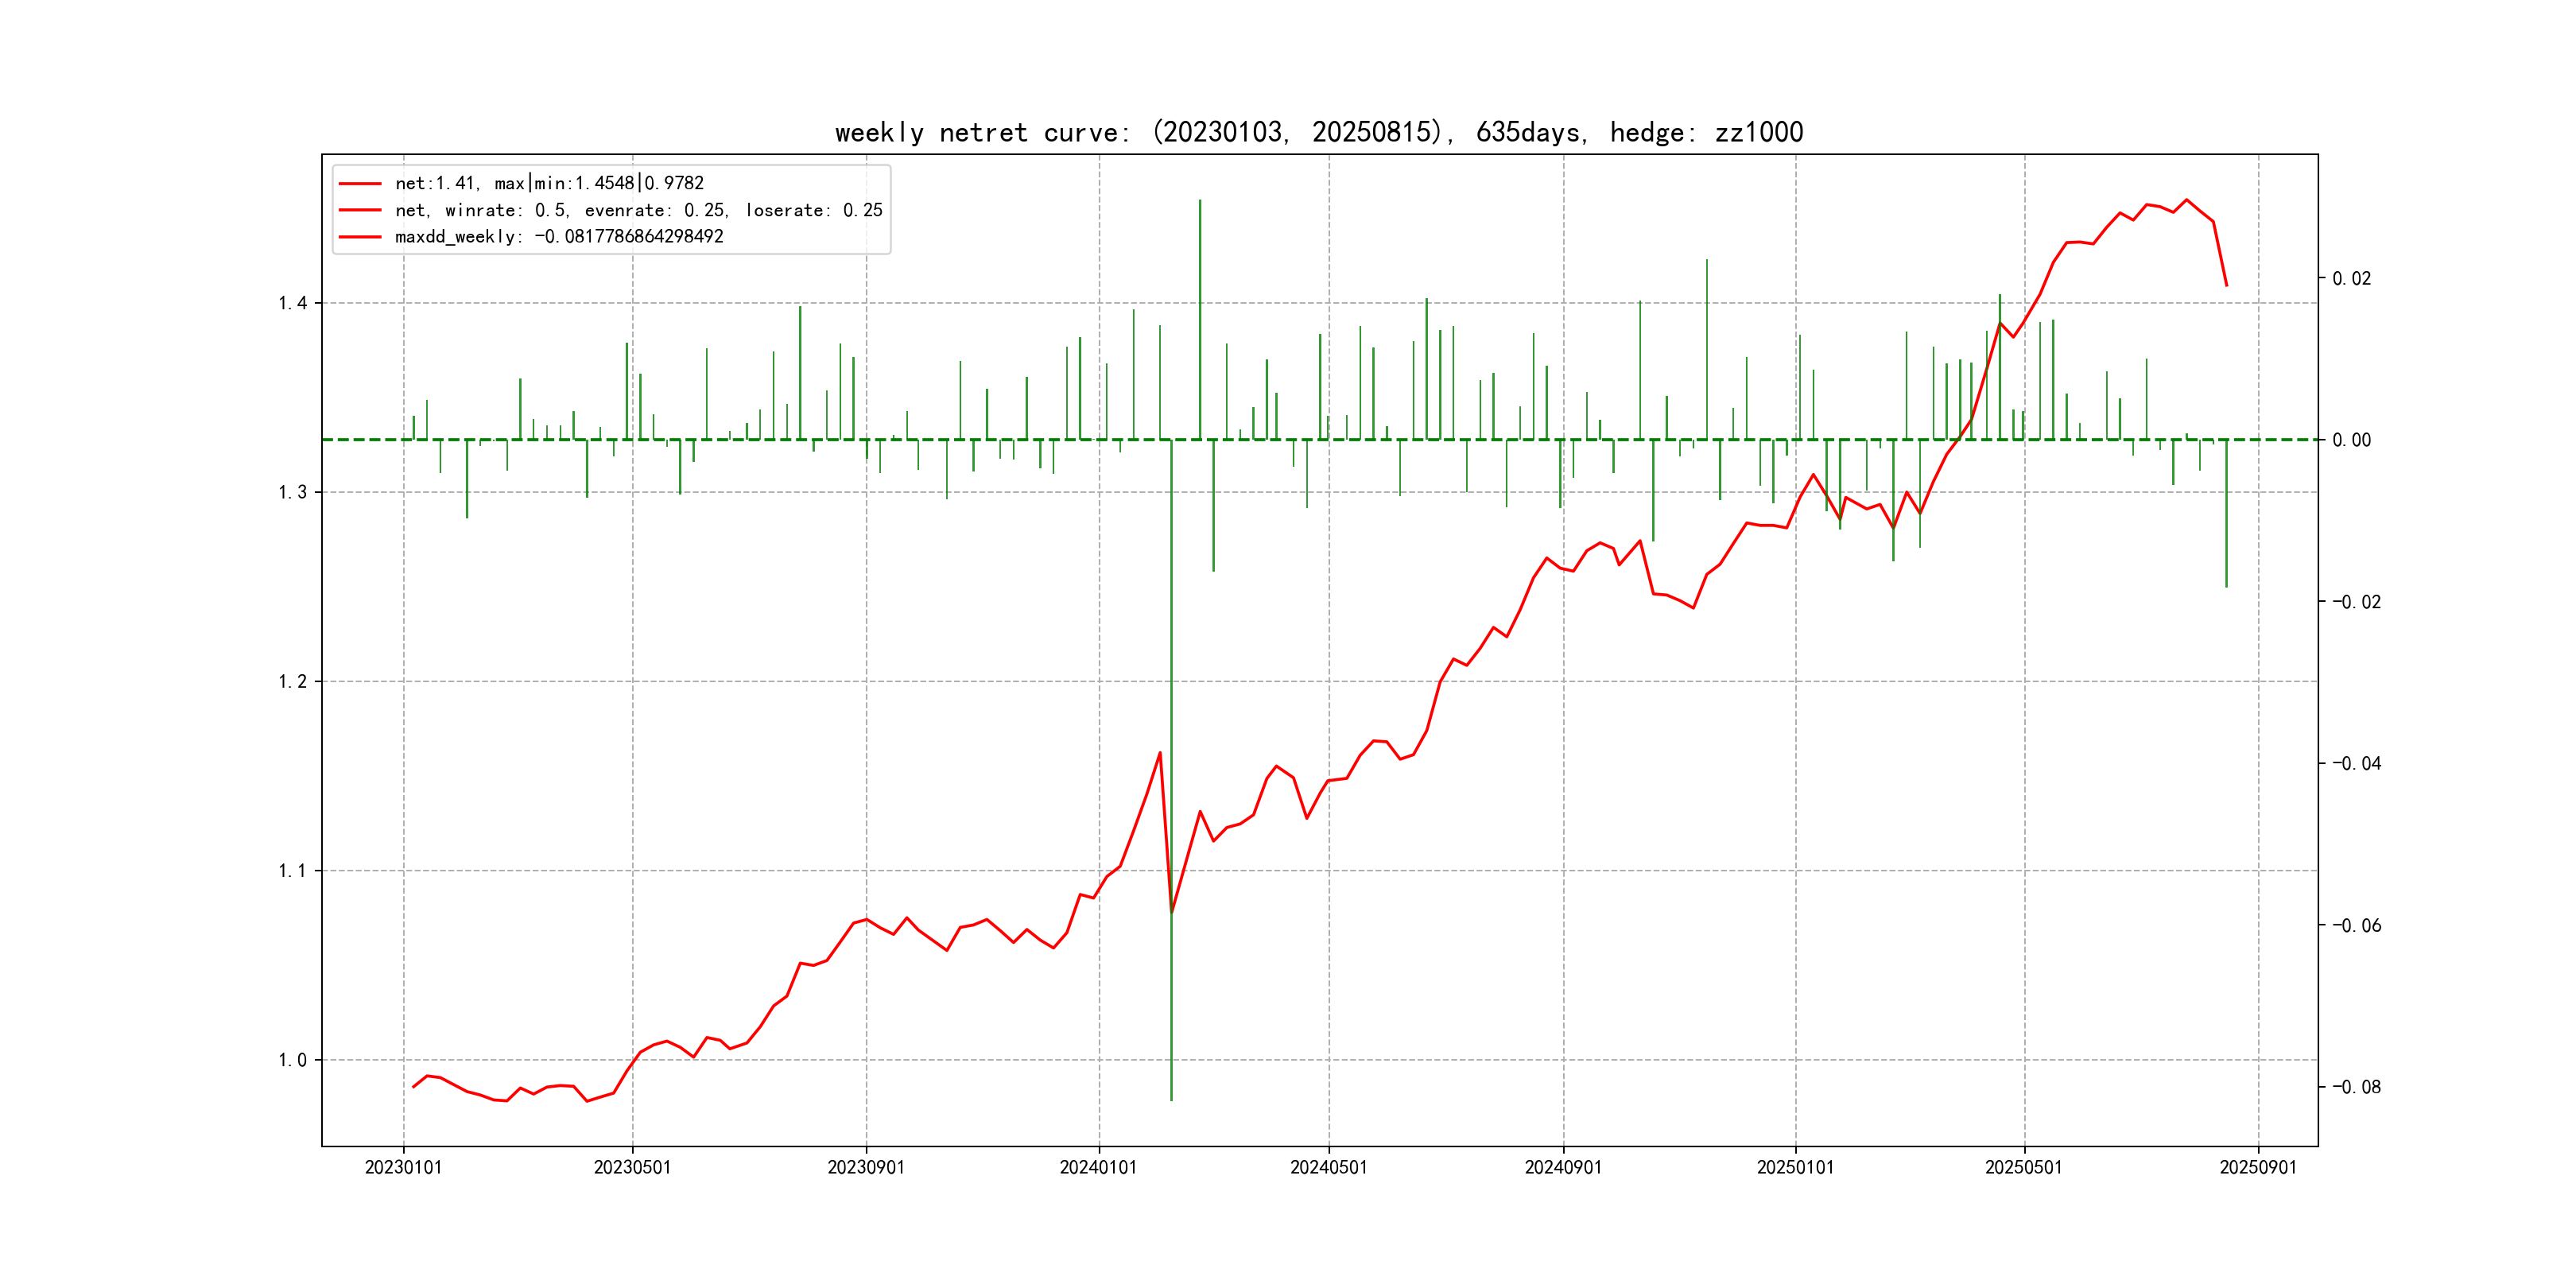Click the 1.2 left y-axis label
This screenshot has height=1288, width=2576.
tap(292, 682)
